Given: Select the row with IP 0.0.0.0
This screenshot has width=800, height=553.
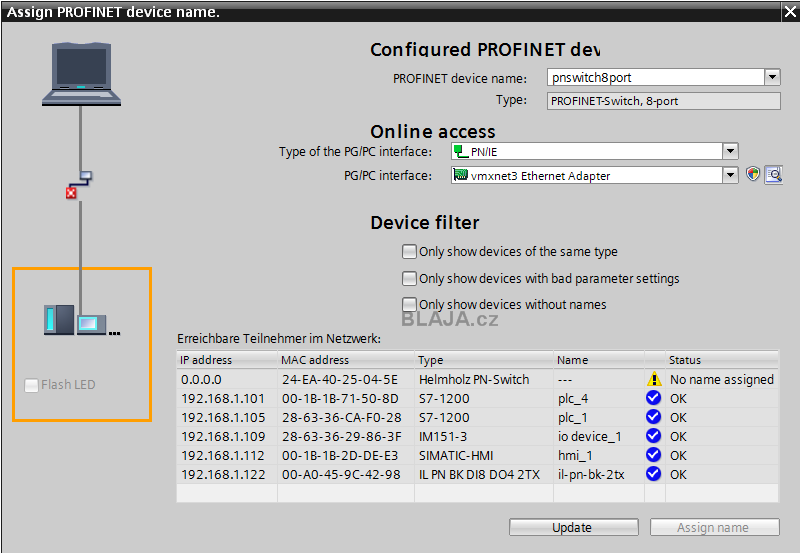Looking at the screenshot, I should 478,380.
